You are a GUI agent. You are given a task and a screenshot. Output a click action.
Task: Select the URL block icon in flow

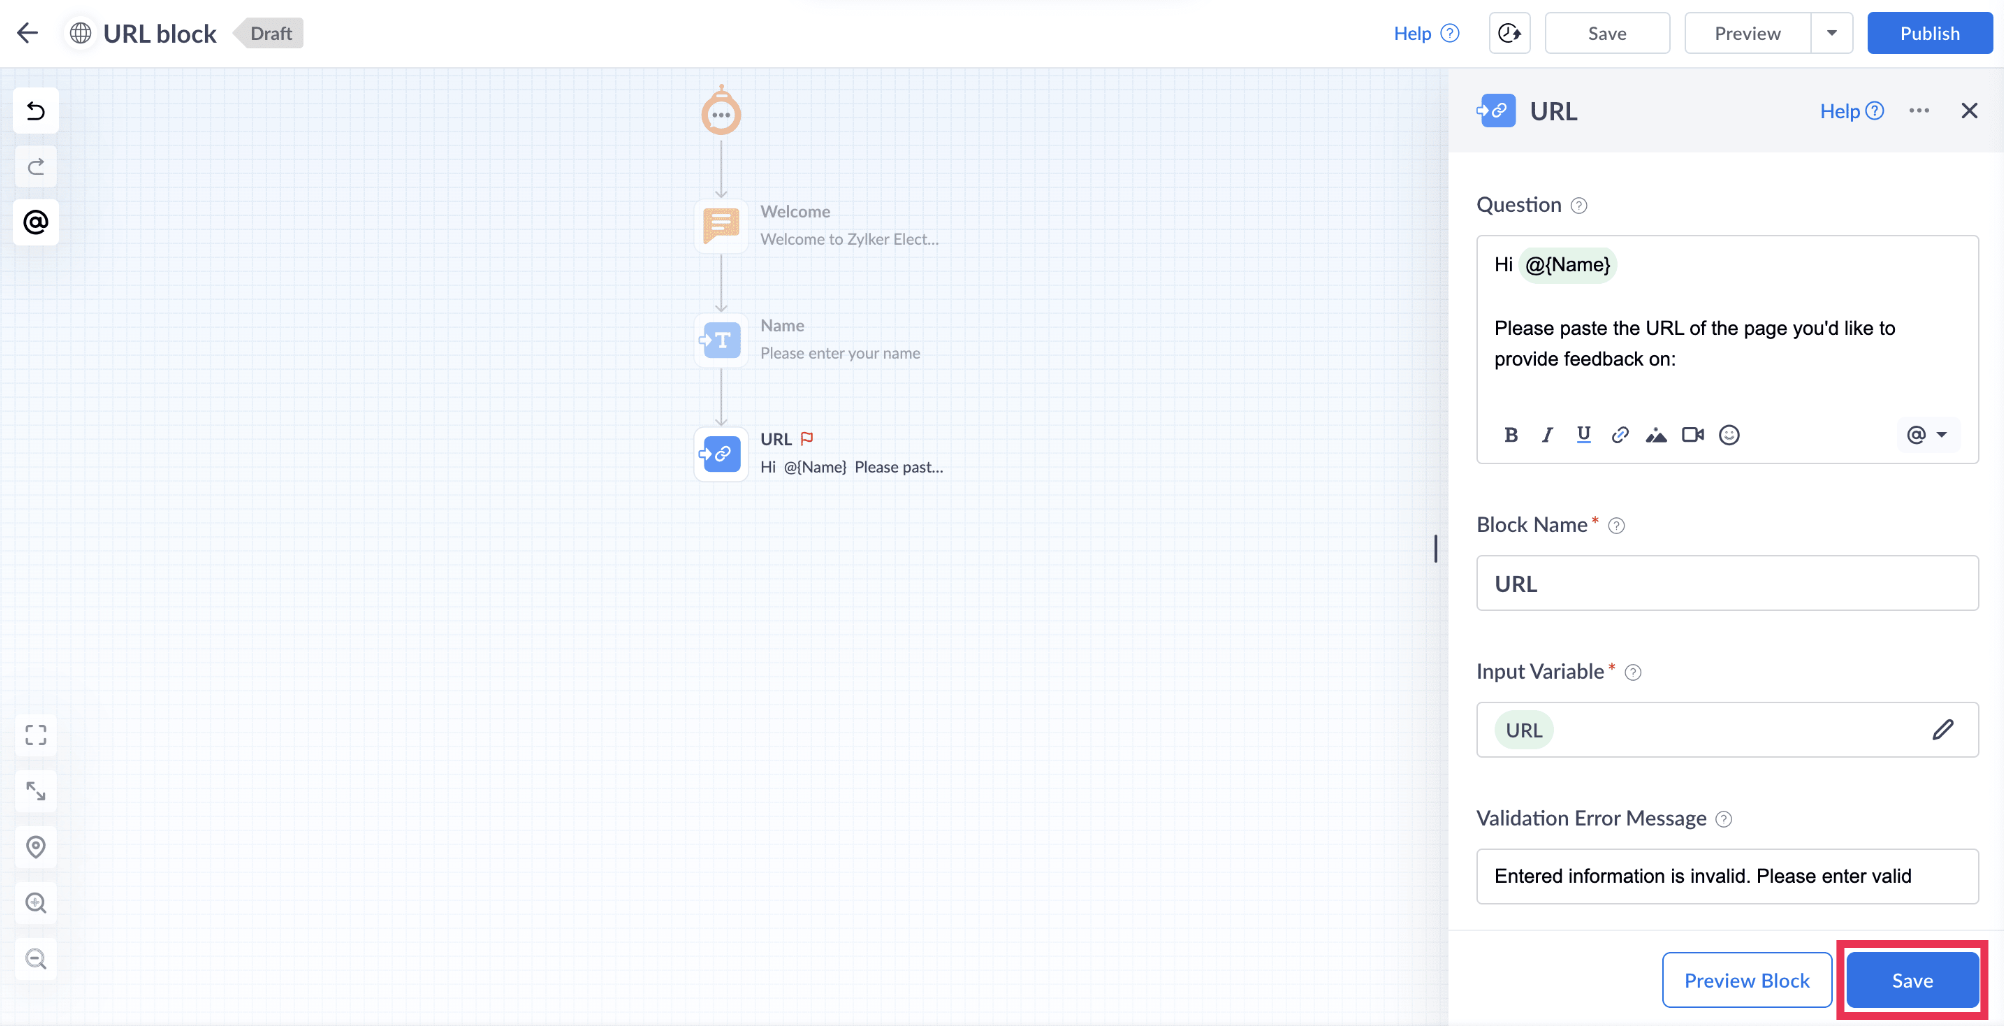(721, 454)
